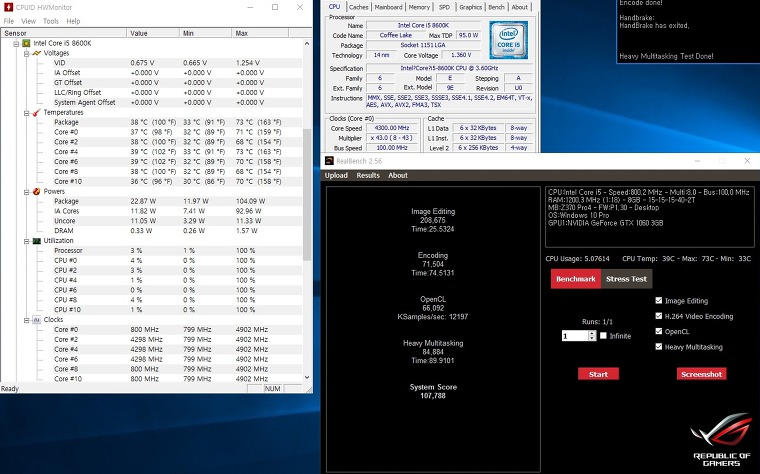The image size is (760, 474).
Task: Click the Powers flame icon
Action: tap(36, 191)
